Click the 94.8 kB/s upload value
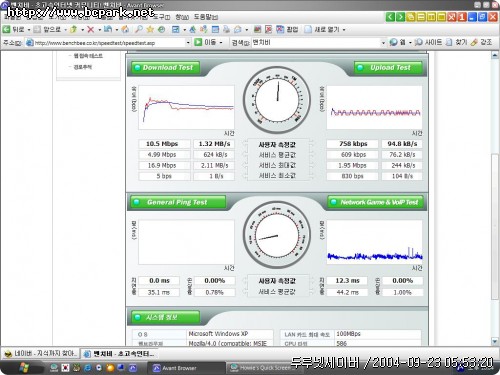The height and width of the screenshot is (375, 500). [x=402, y=144]
